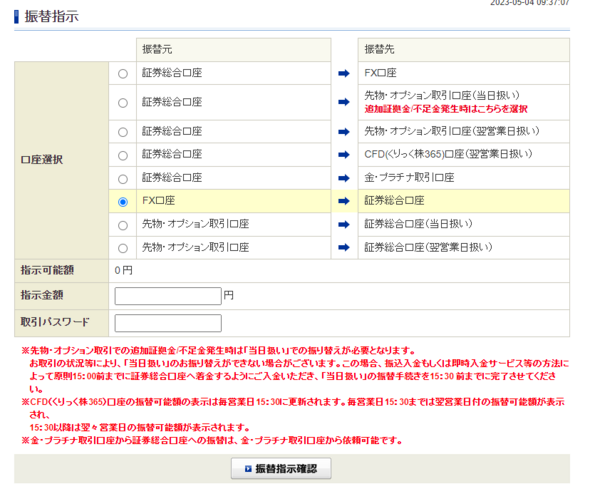
Task: Click the 振替先 column header
Action: (x=463, y=49)
